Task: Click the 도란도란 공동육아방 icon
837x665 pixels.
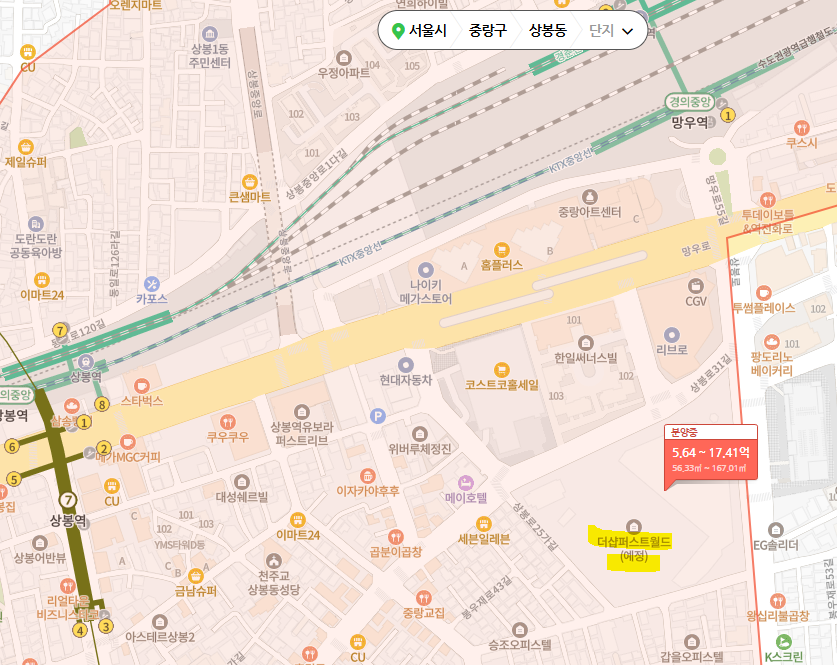Action: pyautogui.click(x=36, y=224)
